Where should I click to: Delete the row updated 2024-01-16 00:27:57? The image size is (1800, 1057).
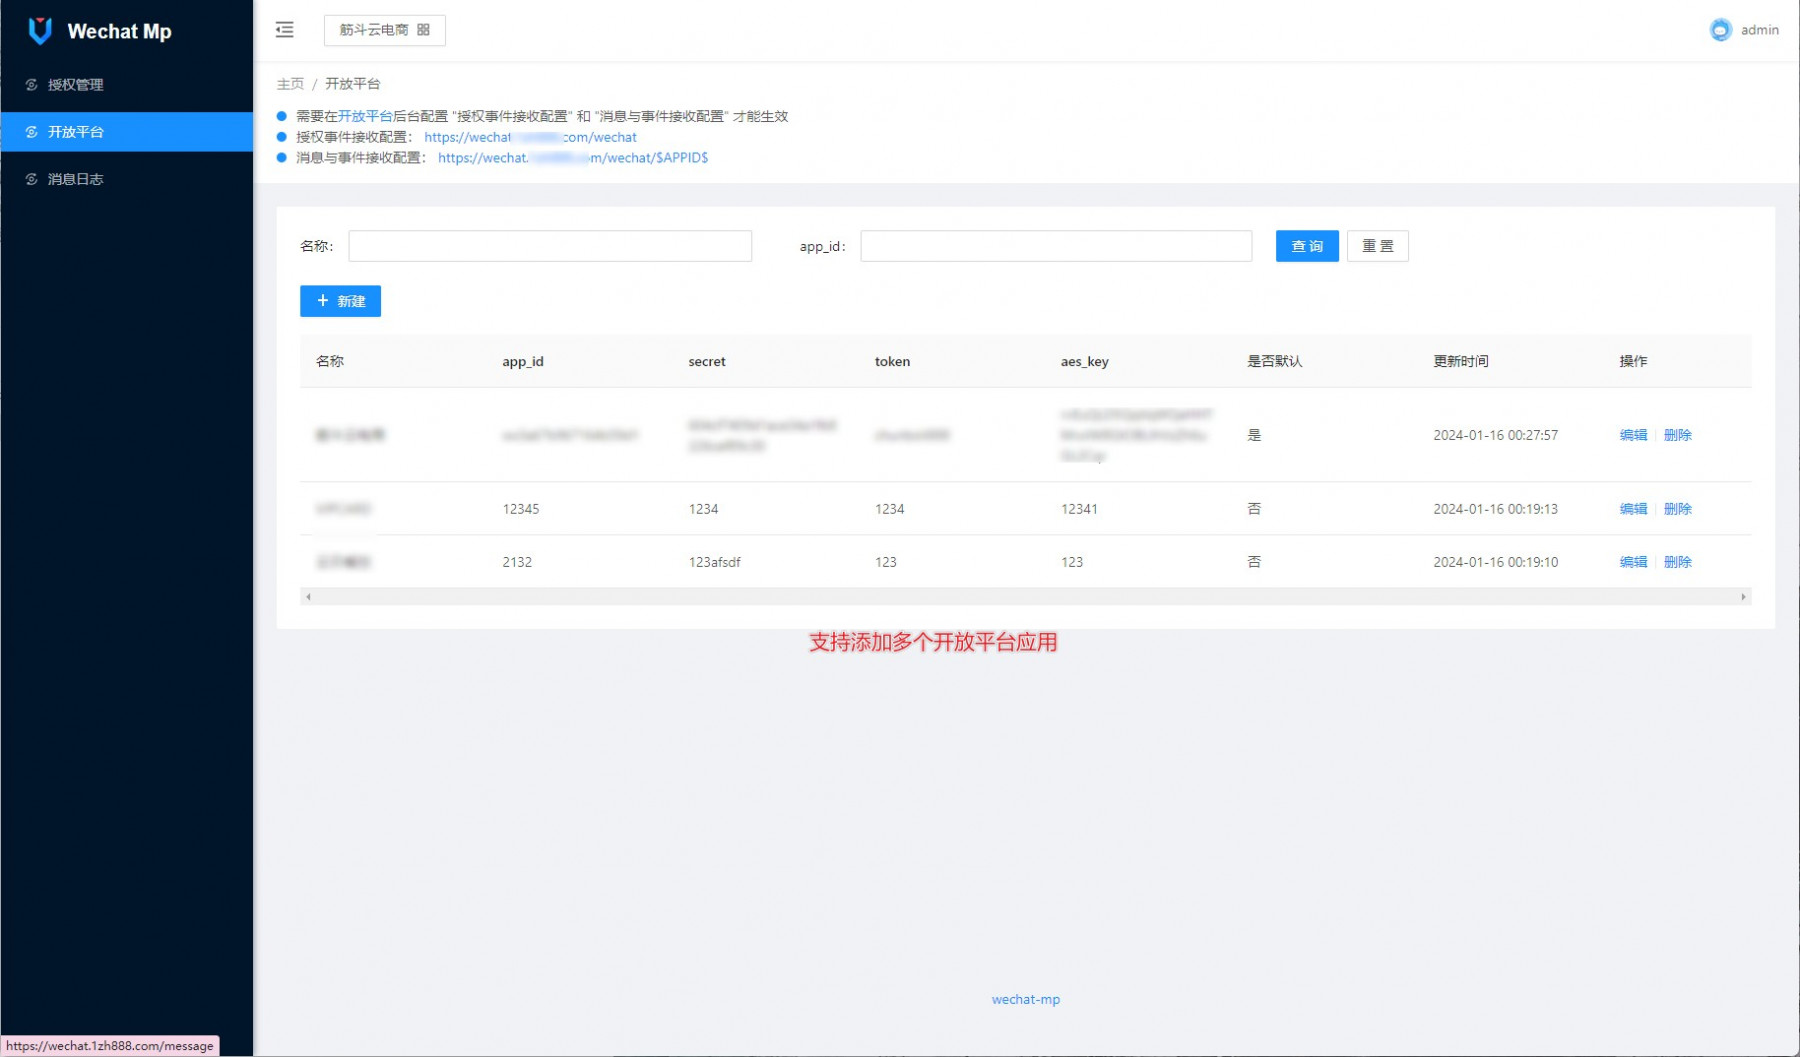pyautogui.click(x=1677, y=435)
